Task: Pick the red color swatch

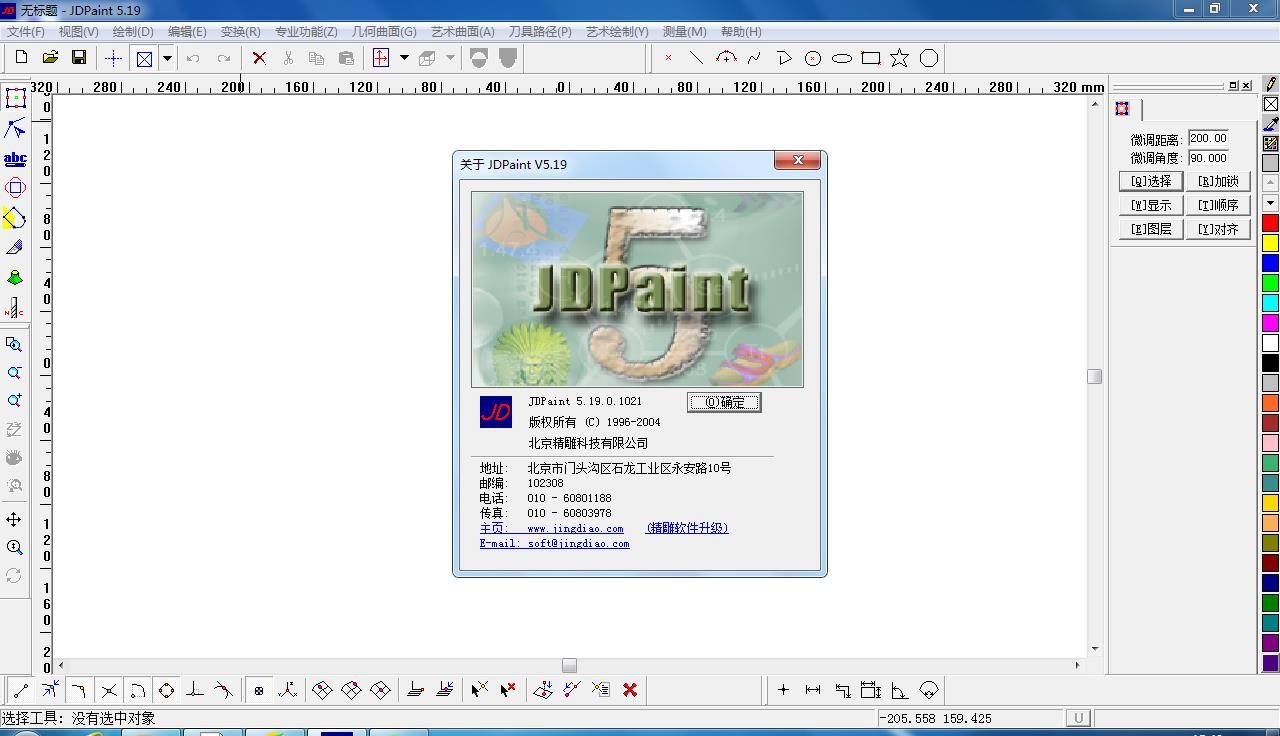Action: pyautogui.click(x=1270, y=223)
